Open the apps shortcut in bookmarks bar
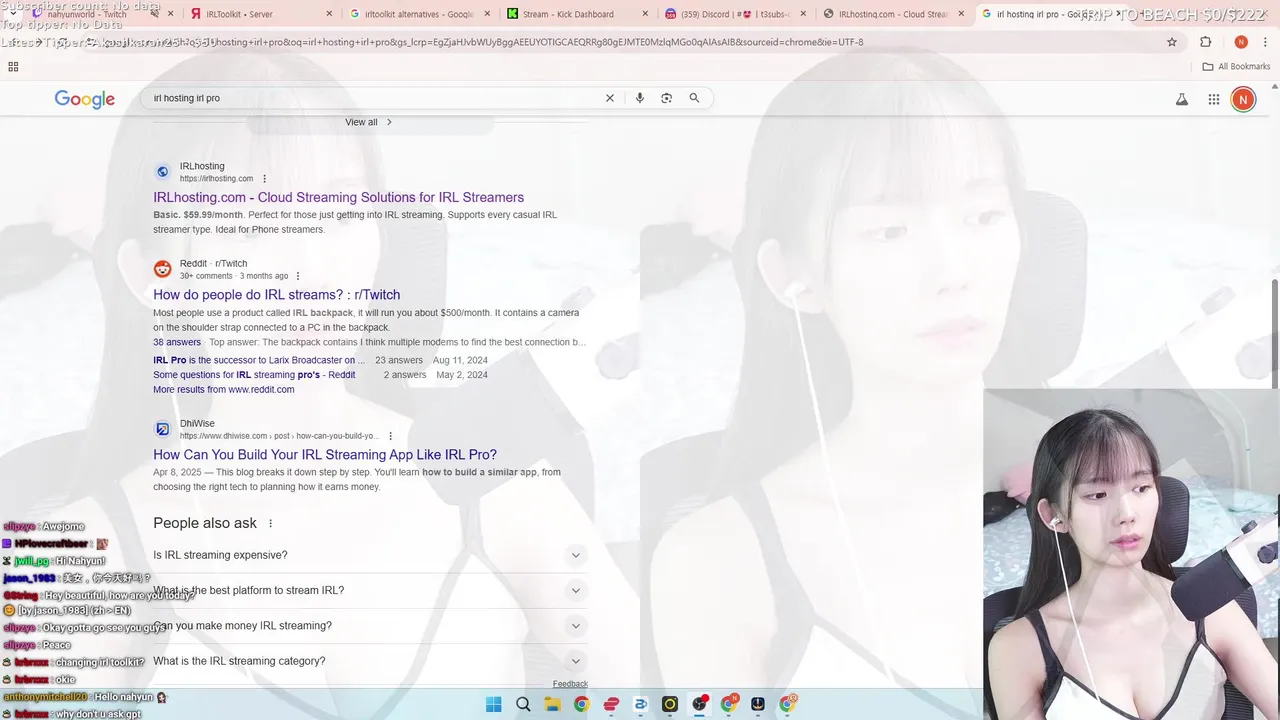Viewport: 1280px width, 720px height. pos(13,66)
